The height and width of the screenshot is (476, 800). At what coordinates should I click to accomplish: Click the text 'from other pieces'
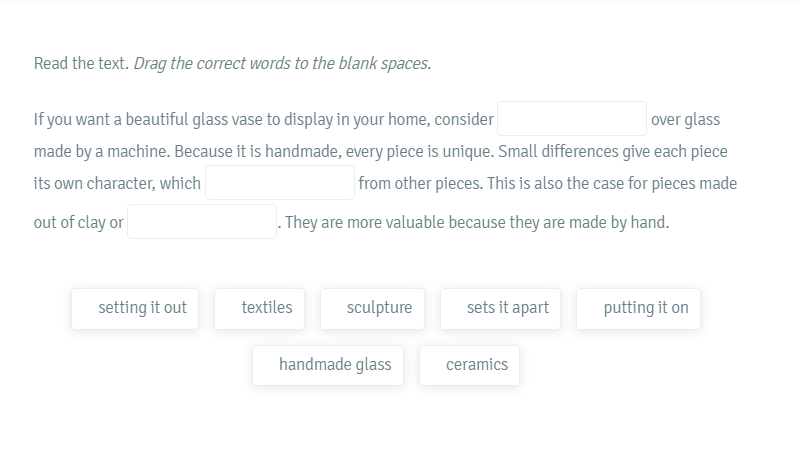420,183
